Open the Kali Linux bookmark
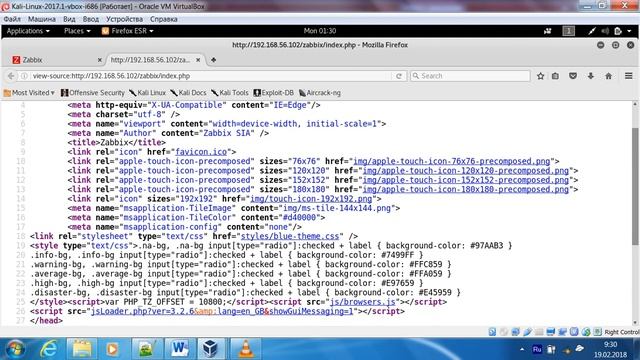640x360 pixels. pos(147,93)
